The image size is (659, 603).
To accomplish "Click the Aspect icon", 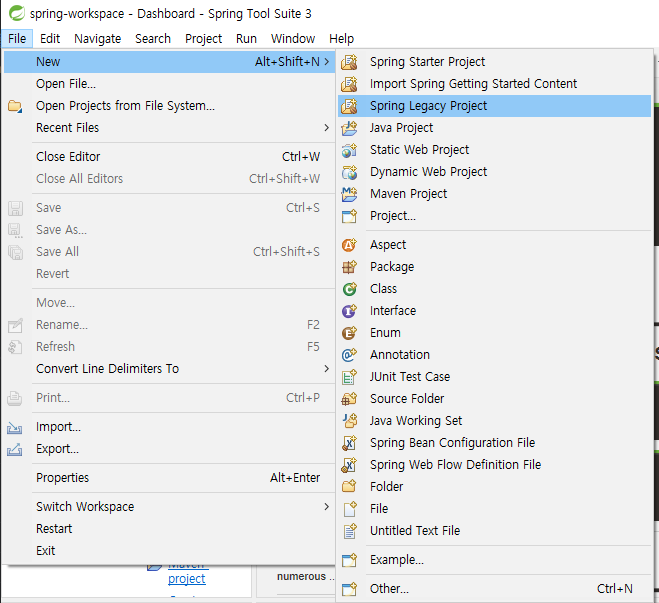I will tap(349, 245).
